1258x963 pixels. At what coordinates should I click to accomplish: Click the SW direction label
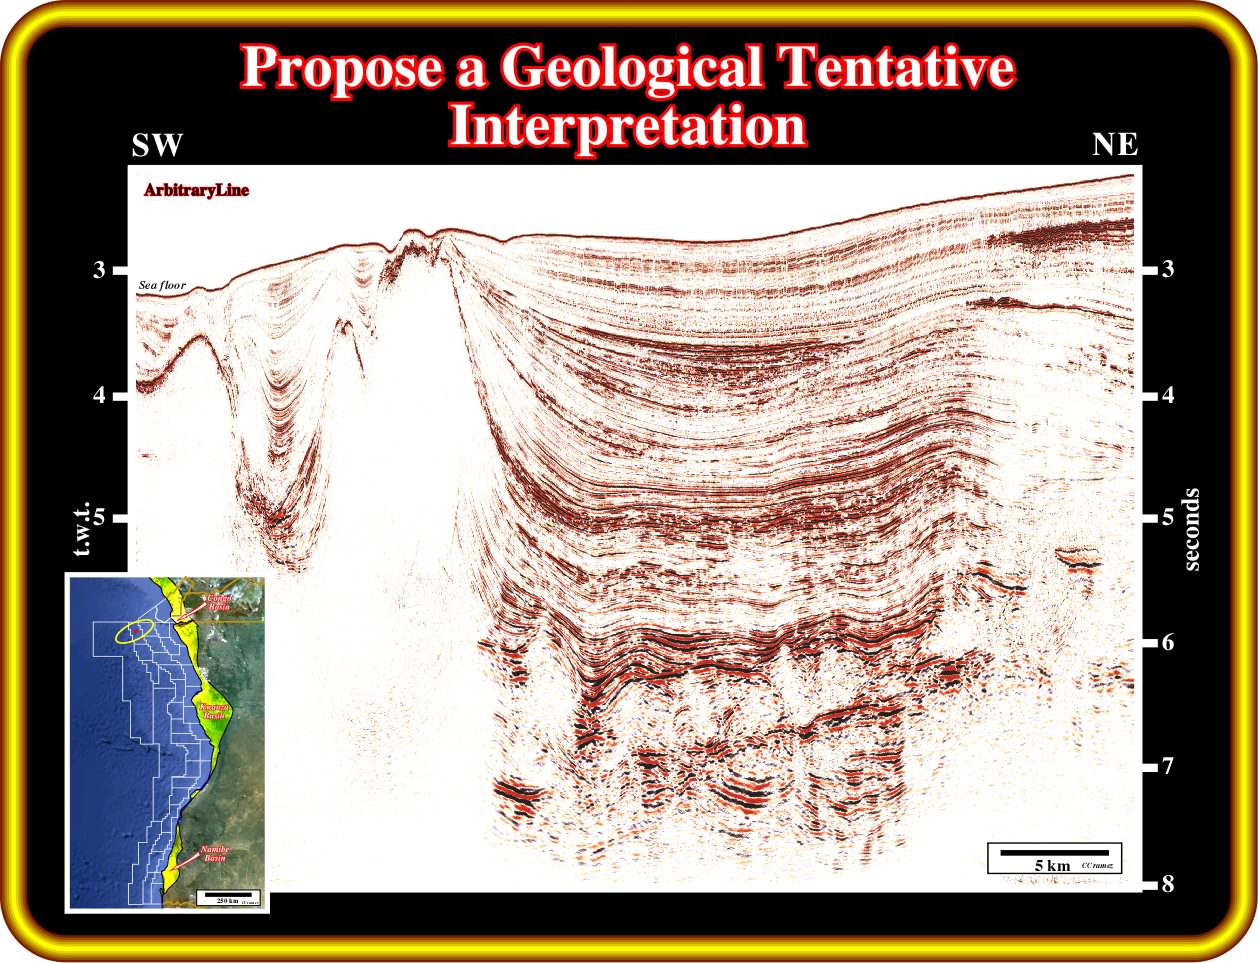click(158, 146)
